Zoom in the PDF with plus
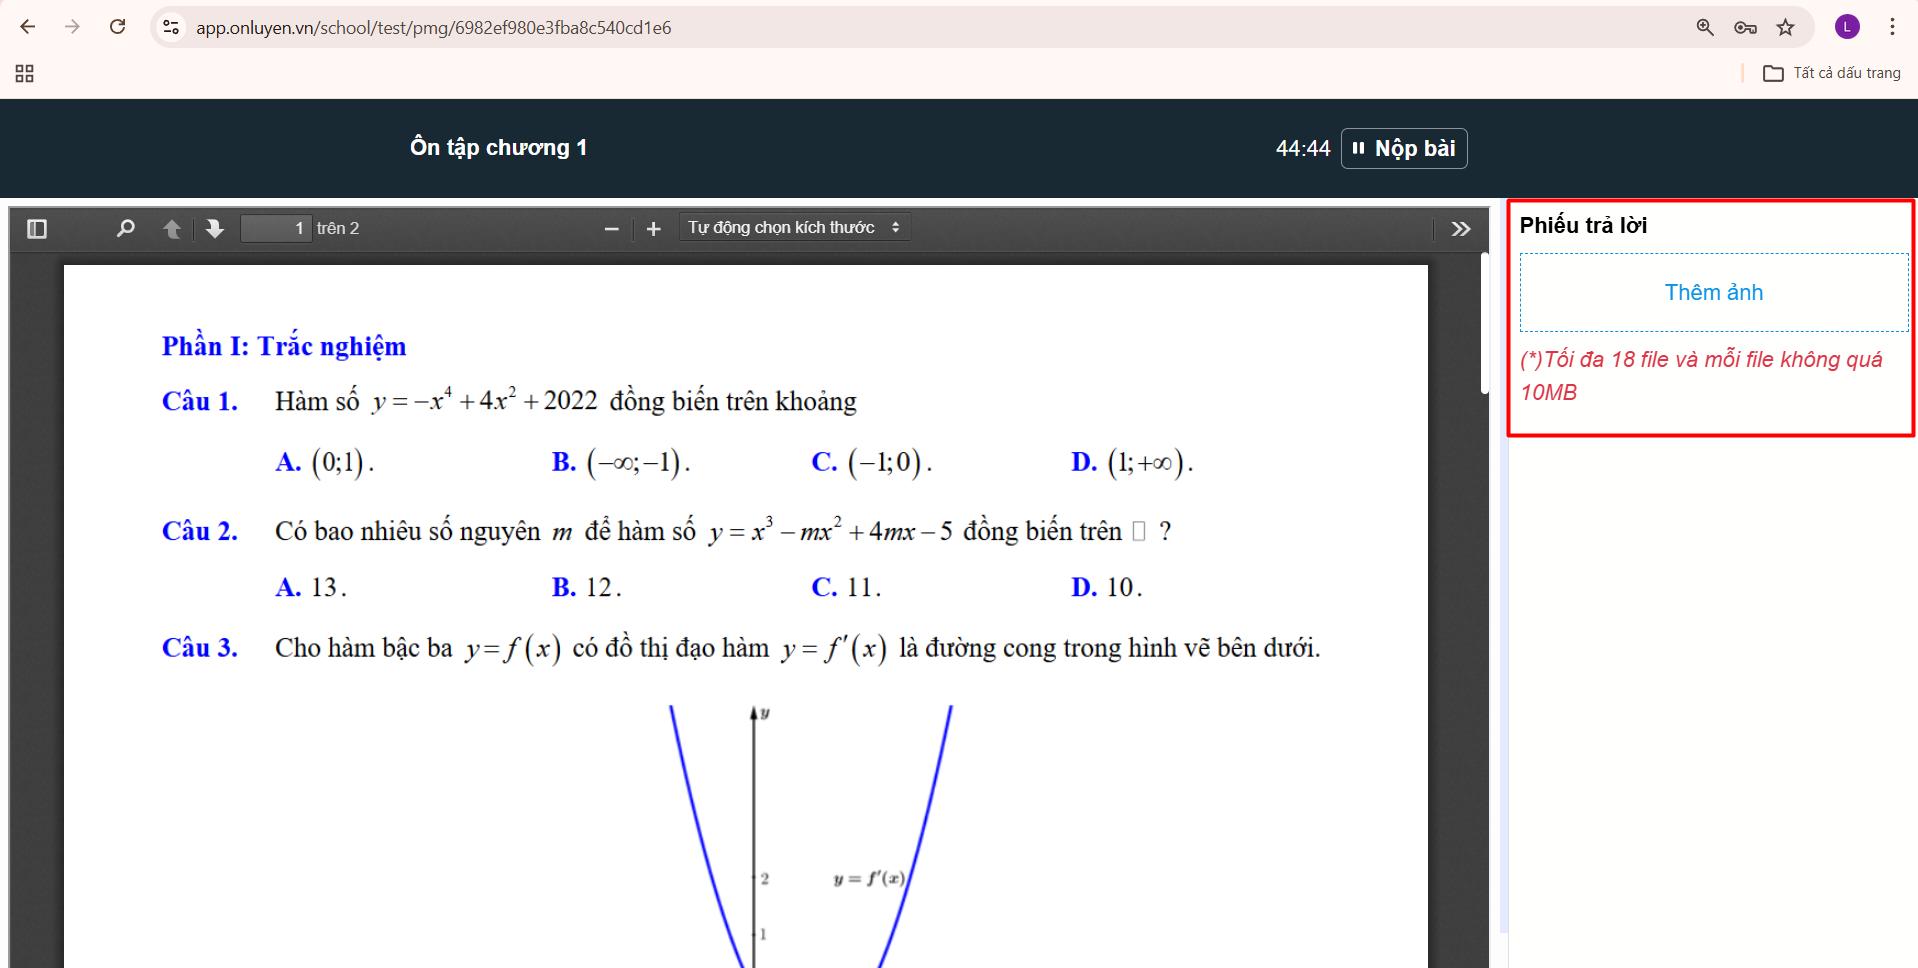The image size is (1918, 968). (654, 229)
